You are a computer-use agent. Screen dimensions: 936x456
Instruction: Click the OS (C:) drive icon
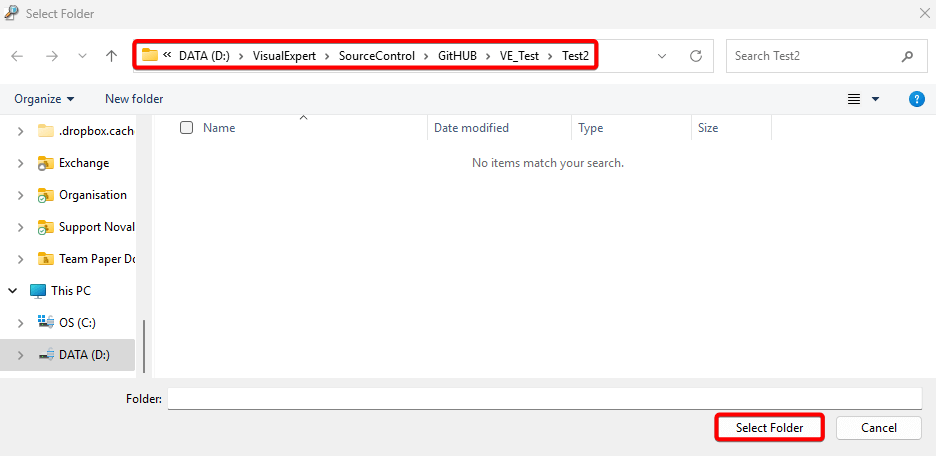[45, 323]
